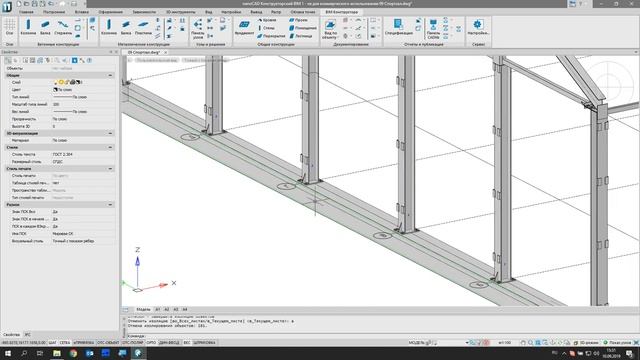Select the Стены walls tool
This screenshot has height=360, width=640.
tap(267, 28)
